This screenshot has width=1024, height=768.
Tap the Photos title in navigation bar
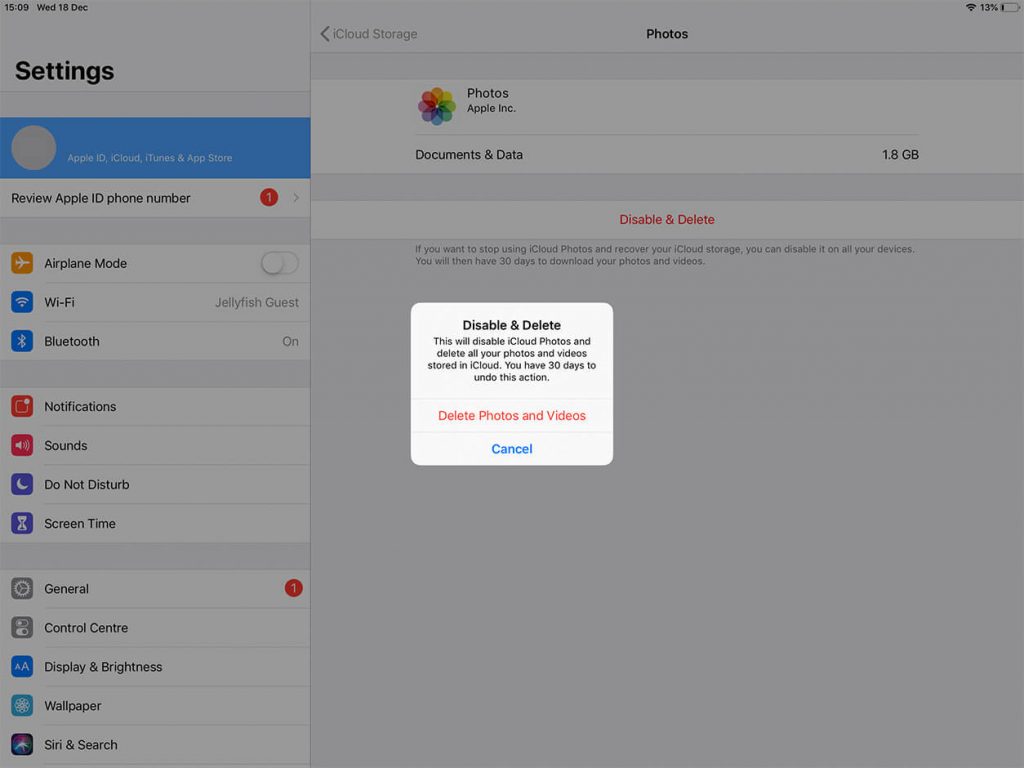(x=667, y=34)
